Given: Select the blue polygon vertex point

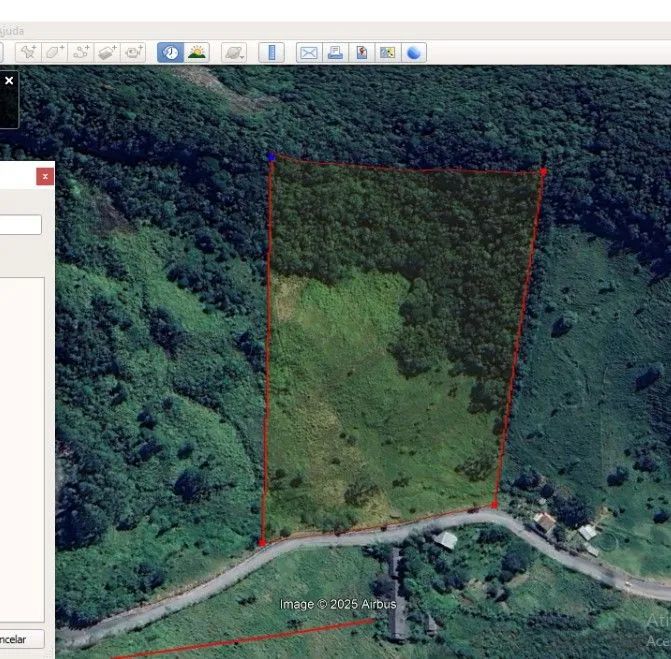Looking at the screenshot, I should 271,157.
